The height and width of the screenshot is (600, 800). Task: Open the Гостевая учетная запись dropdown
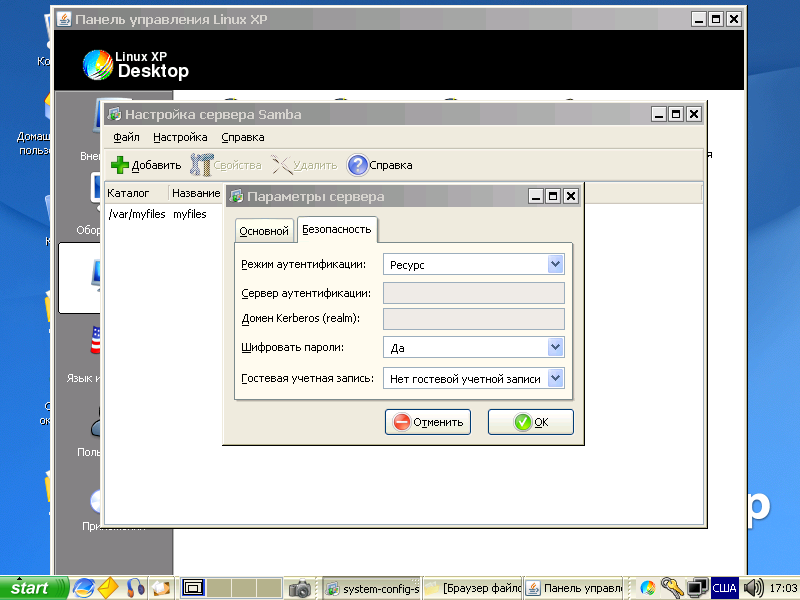(x=555, y=379)
